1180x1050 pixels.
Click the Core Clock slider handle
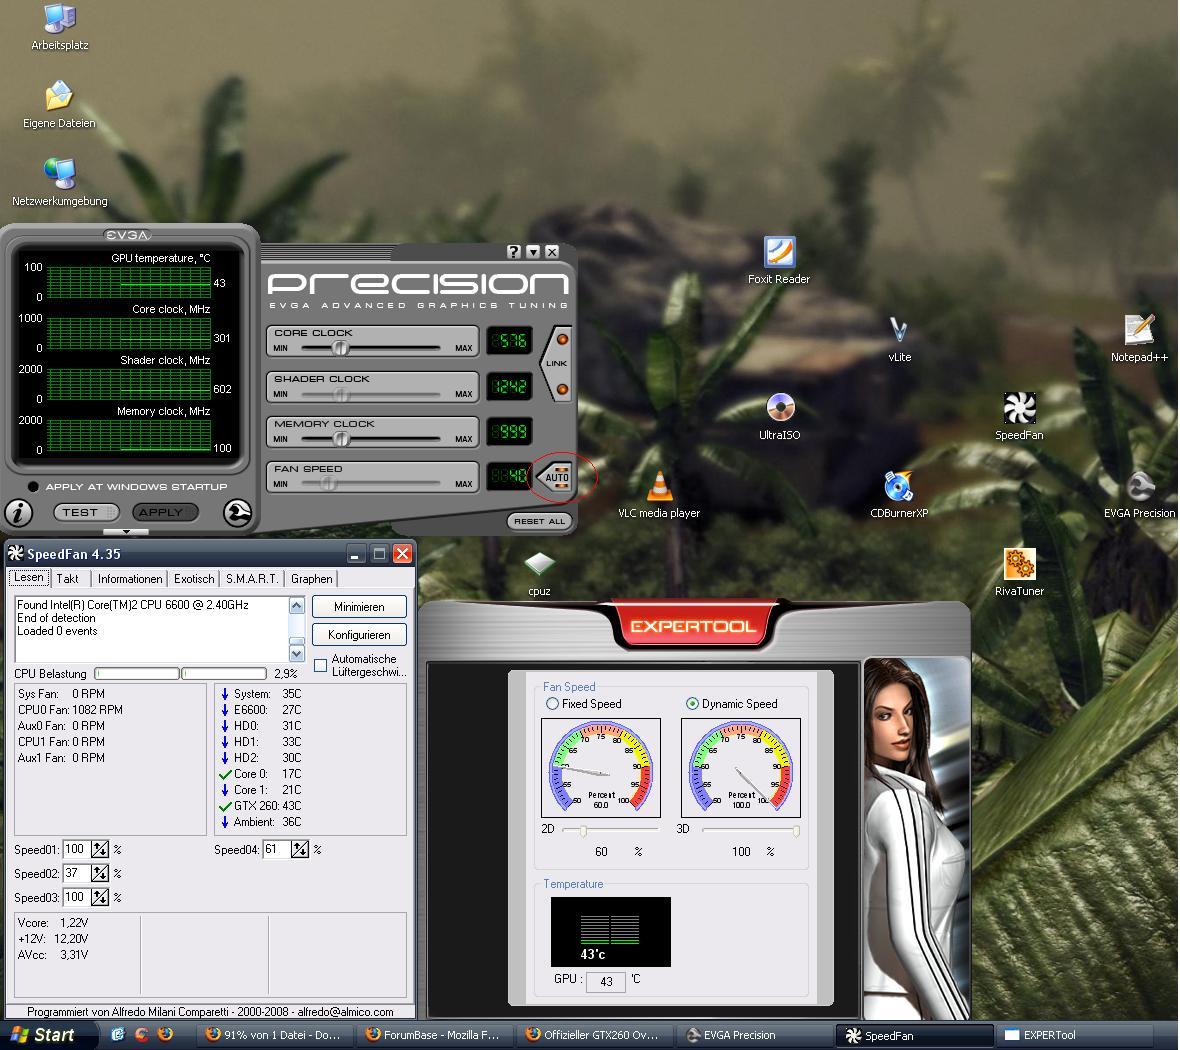[340, 348]
